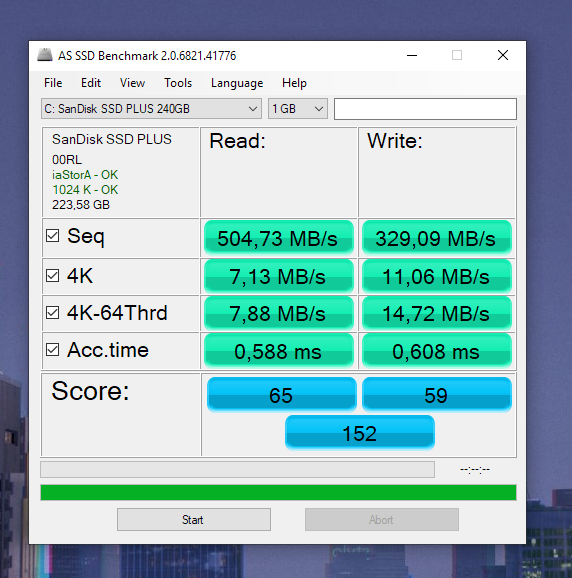
Task: Click the AS SSD Benchmark title bar icon
Action: coord(45,55)
